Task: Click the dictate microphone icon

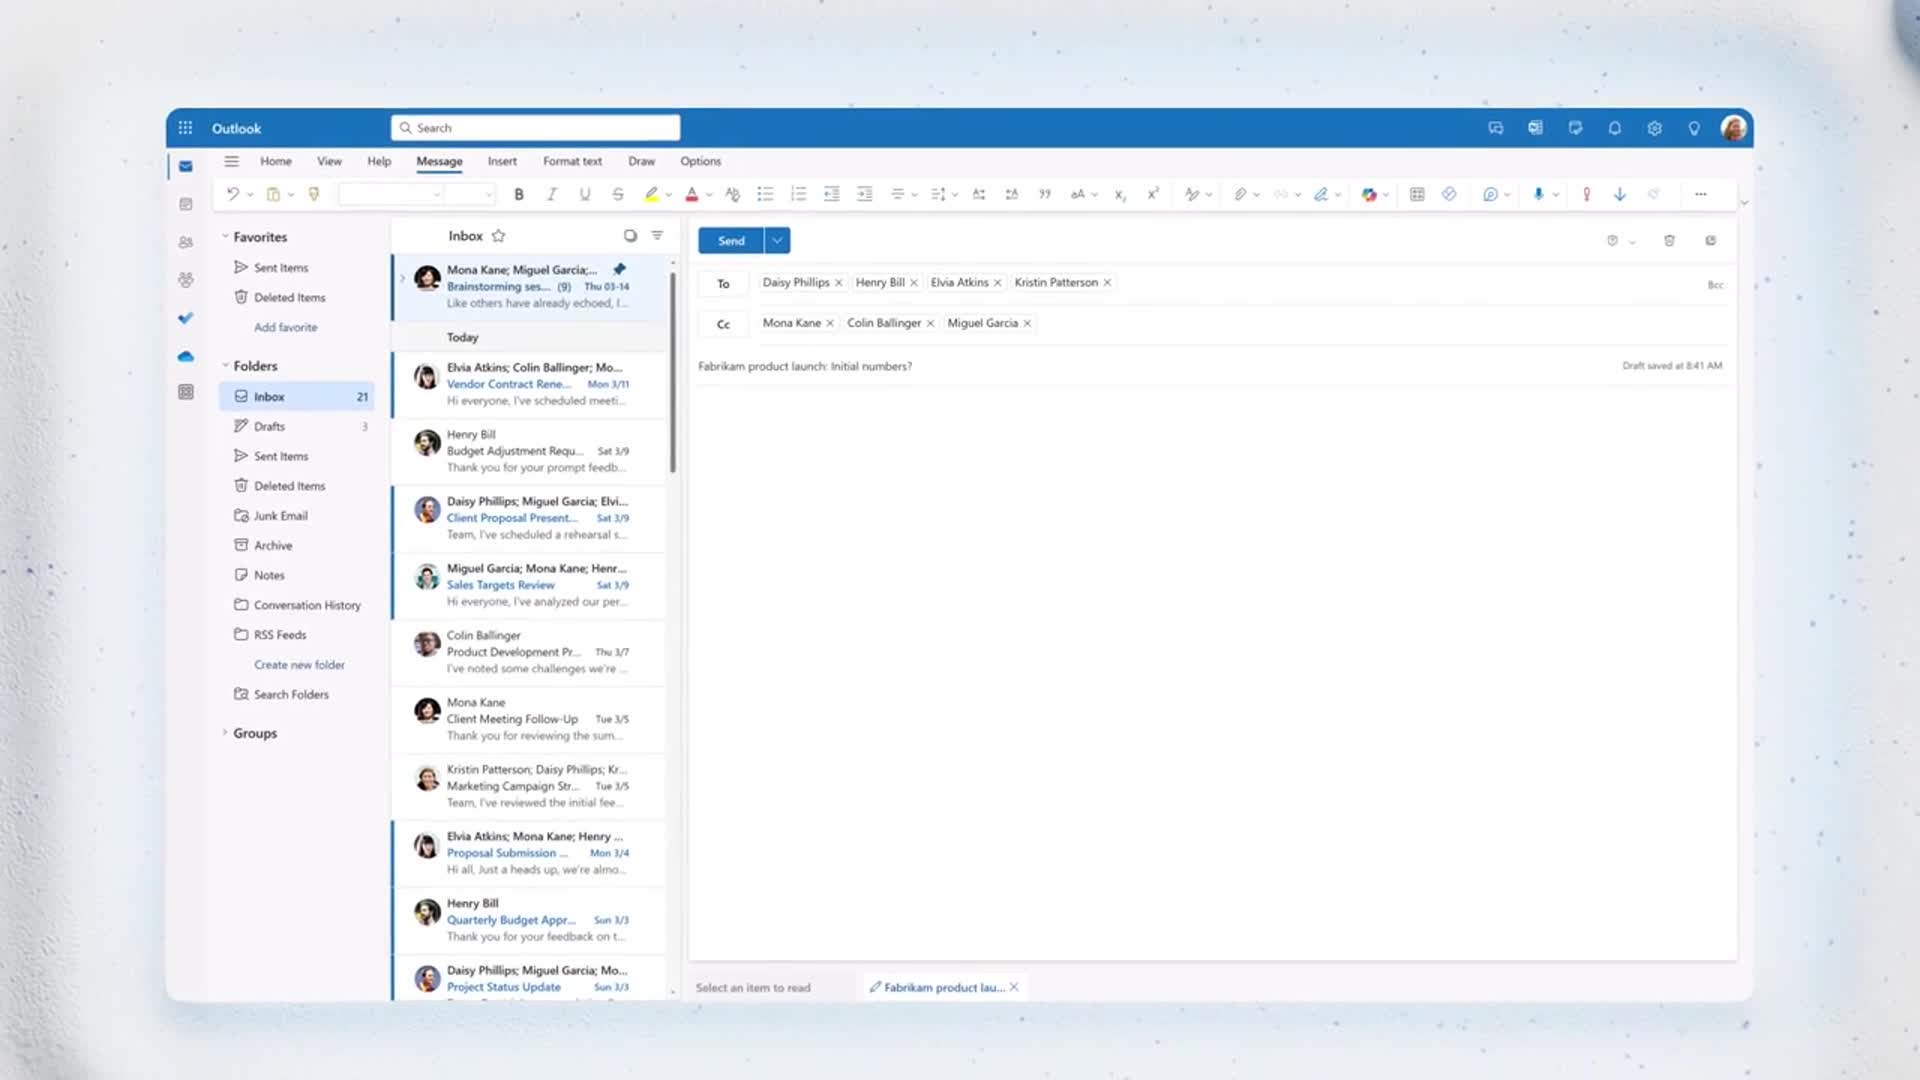Action: [x=1538, y=195]
